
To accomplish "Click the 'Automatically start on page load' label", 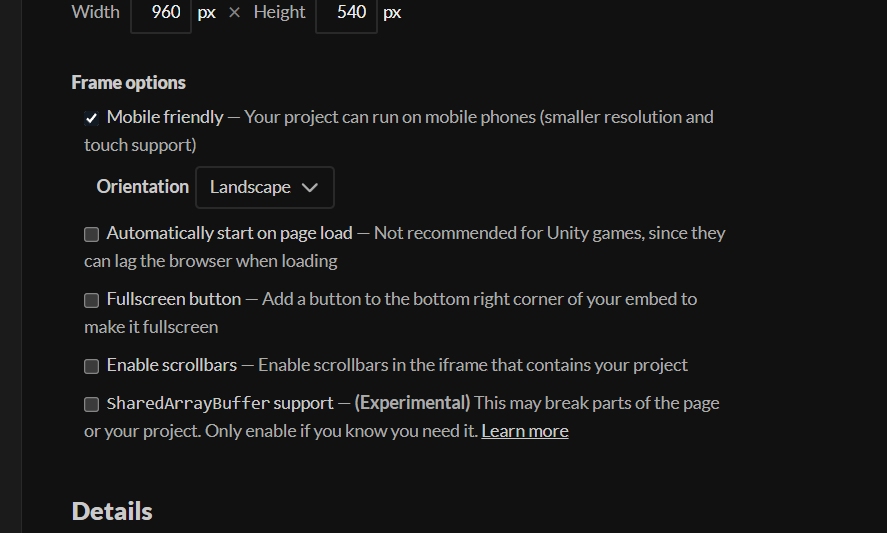I will point(230,233).
